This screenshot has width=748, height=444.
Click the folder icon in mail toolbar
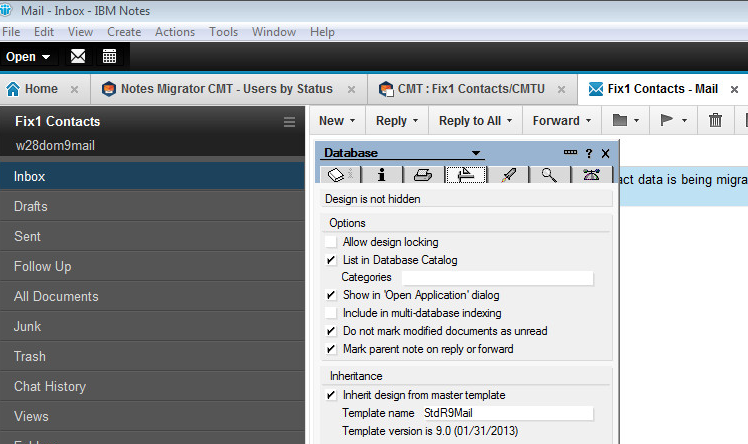click(x=620, y=120)
